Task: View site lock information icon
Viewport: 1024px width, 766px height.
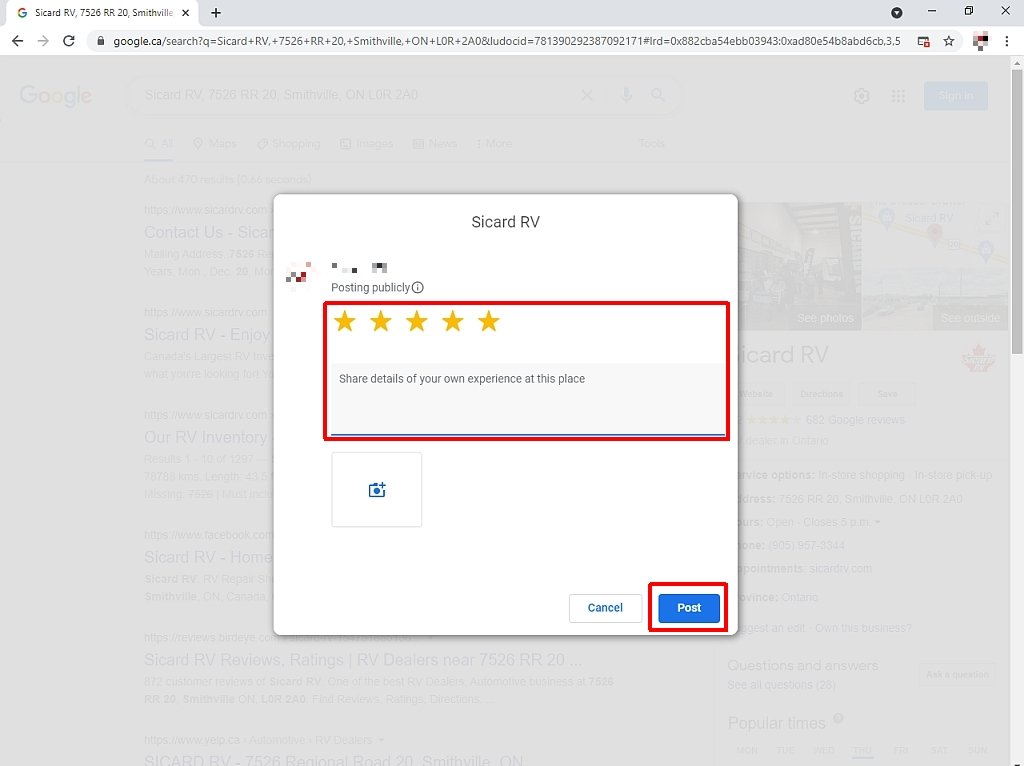Action: [x=101, y=41]
